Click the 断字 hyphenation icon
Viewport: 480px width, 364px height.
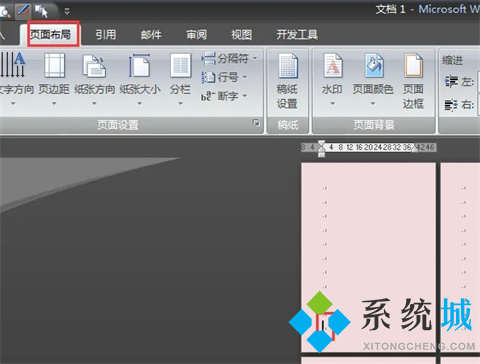pyautogui.click(x=208, y=96)
